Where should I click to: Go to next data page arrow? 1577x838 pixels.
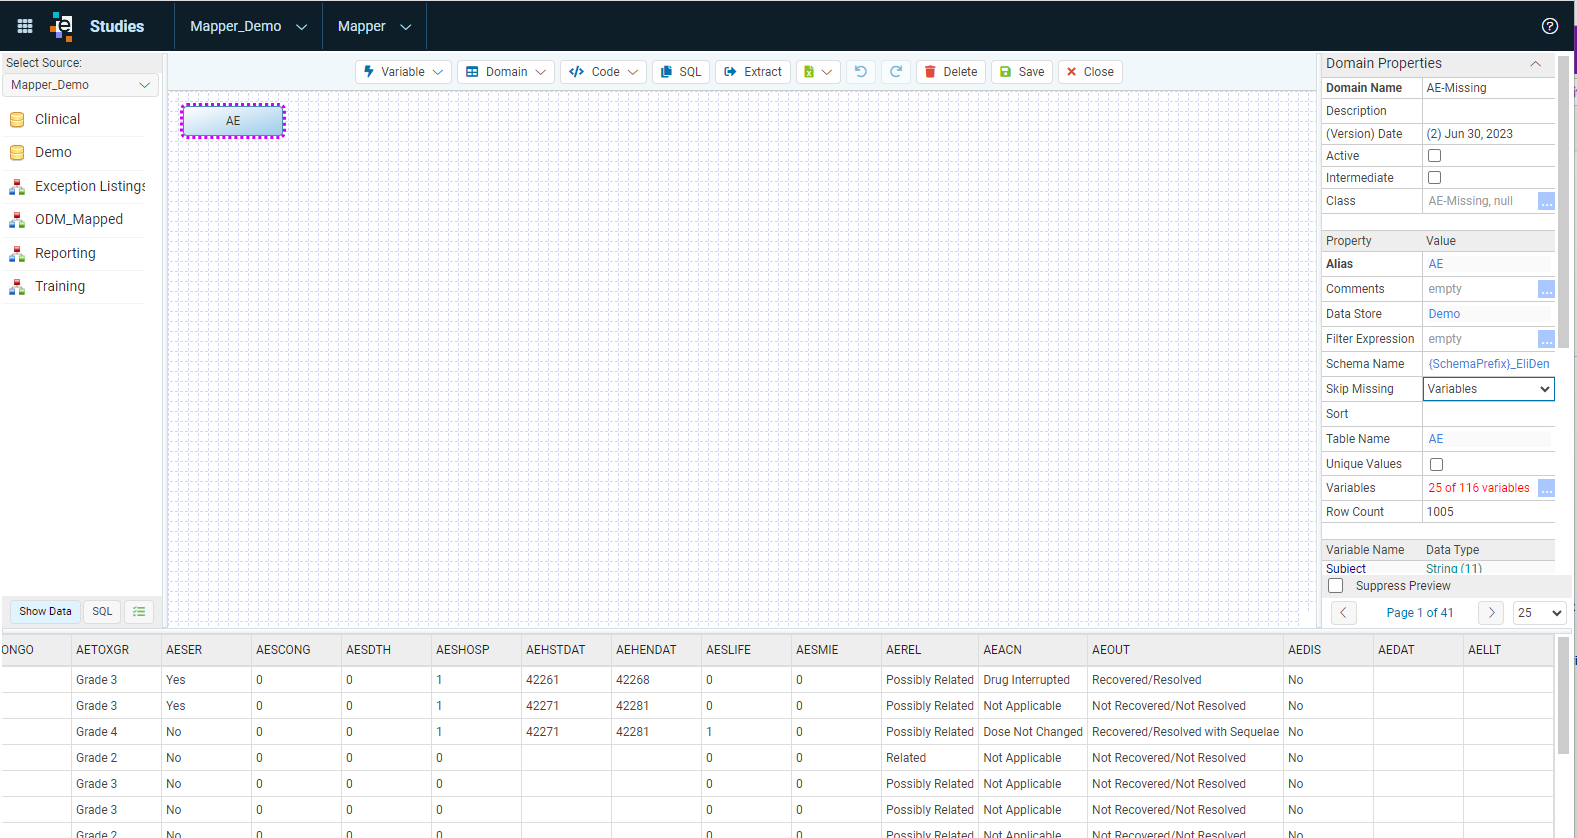[x=1491, y=613]
